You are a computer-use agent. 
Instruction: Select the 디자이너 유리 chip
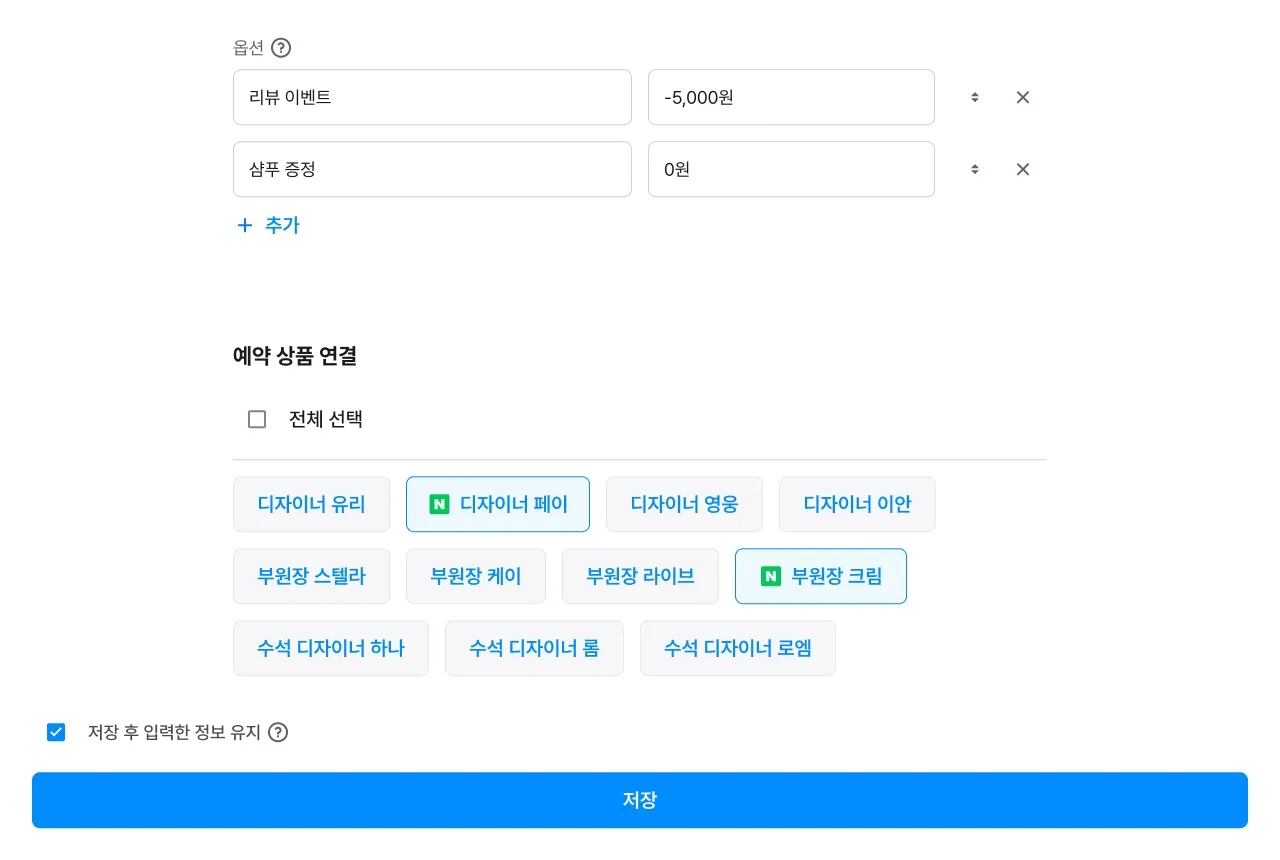pyautogui.click(x=311, y=504)
